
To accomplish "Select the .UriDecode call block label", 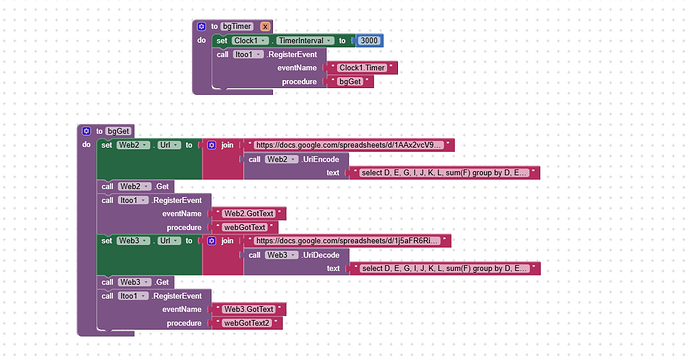I will pyautogui.click(x=320, y=255).
